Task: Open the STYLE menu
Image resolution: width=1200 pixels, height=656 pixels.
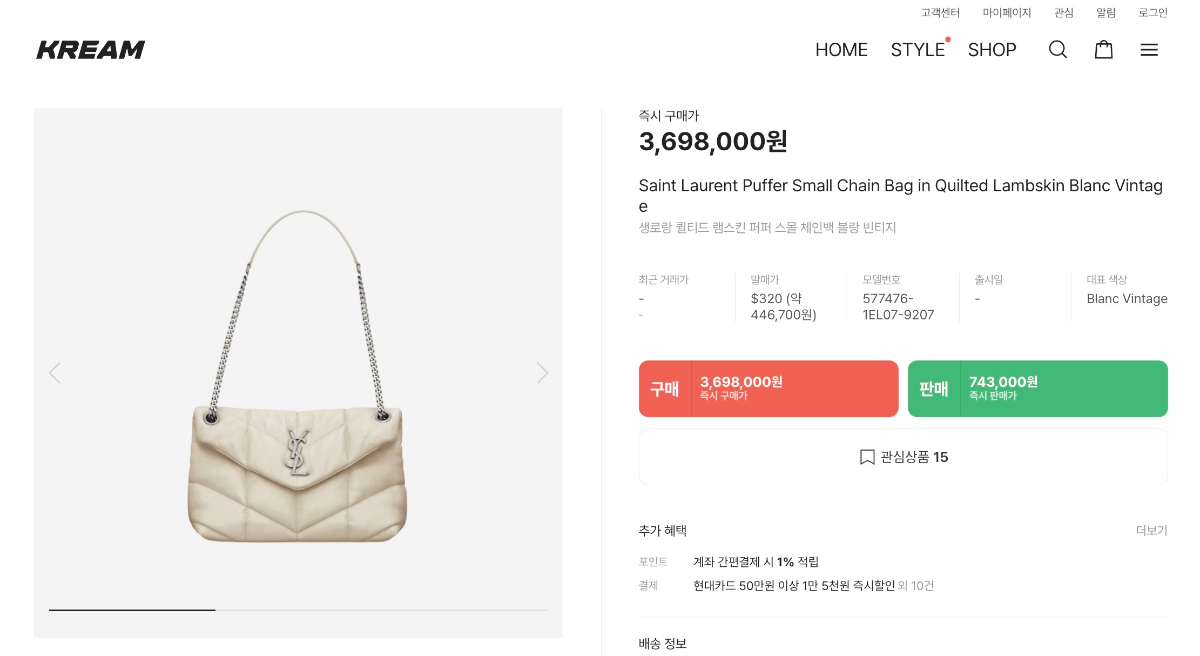Action: click(x=917, y=50)
